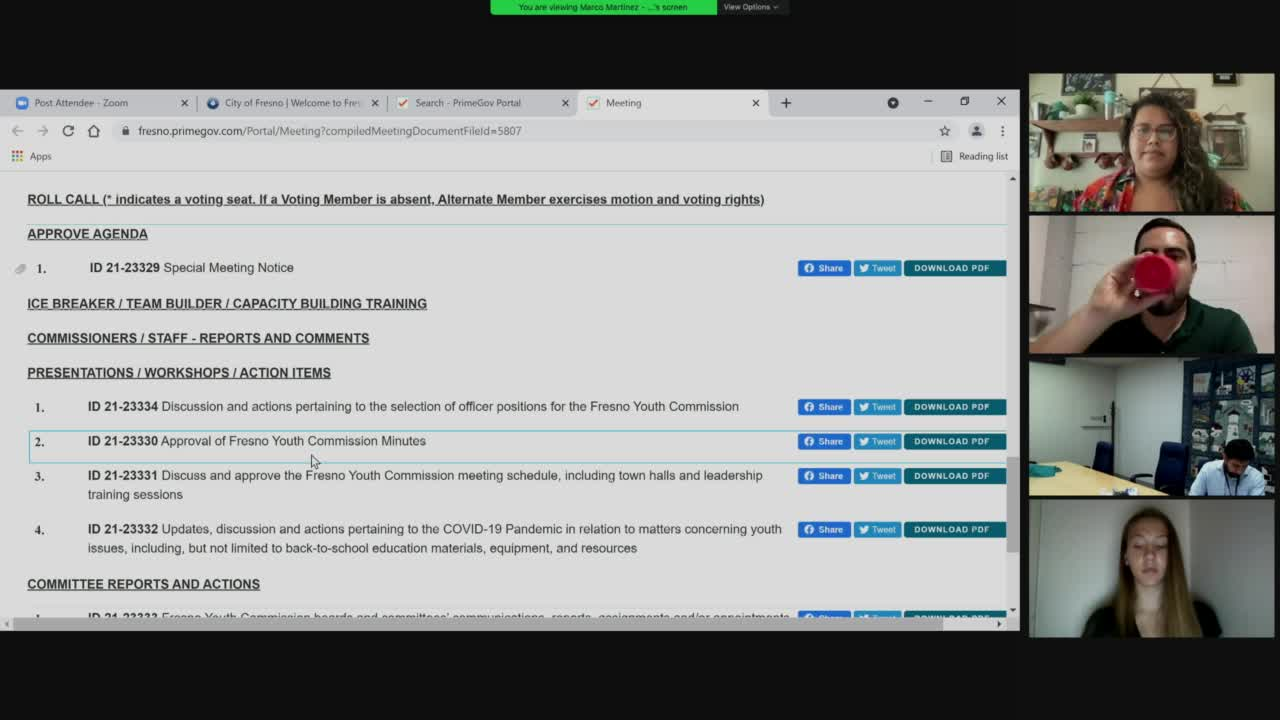Download PDF for ID 21-23331
This screenshot has width=1280, height=720.
[955, 476]
